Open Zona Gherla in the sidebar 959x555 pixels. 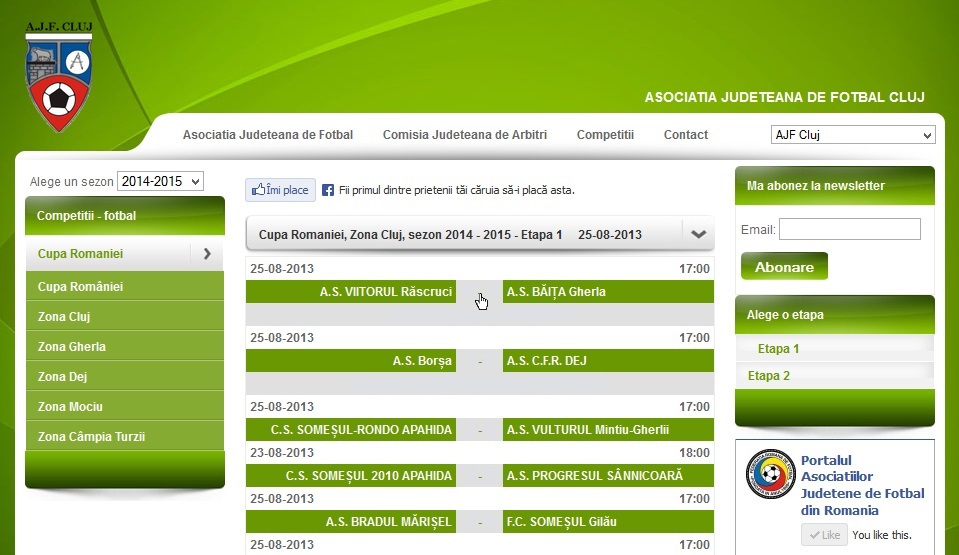pyautogui.click(x=72, y=347)
